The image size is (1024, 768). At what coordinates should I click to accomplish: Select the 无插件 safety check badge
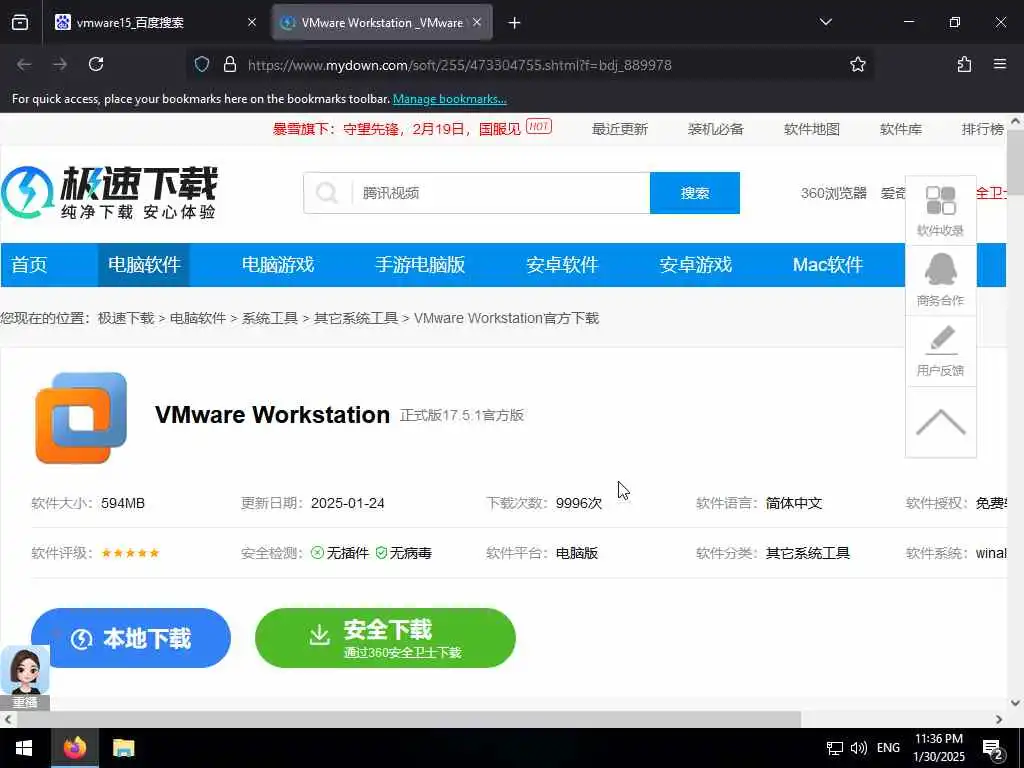click(340, 553)
